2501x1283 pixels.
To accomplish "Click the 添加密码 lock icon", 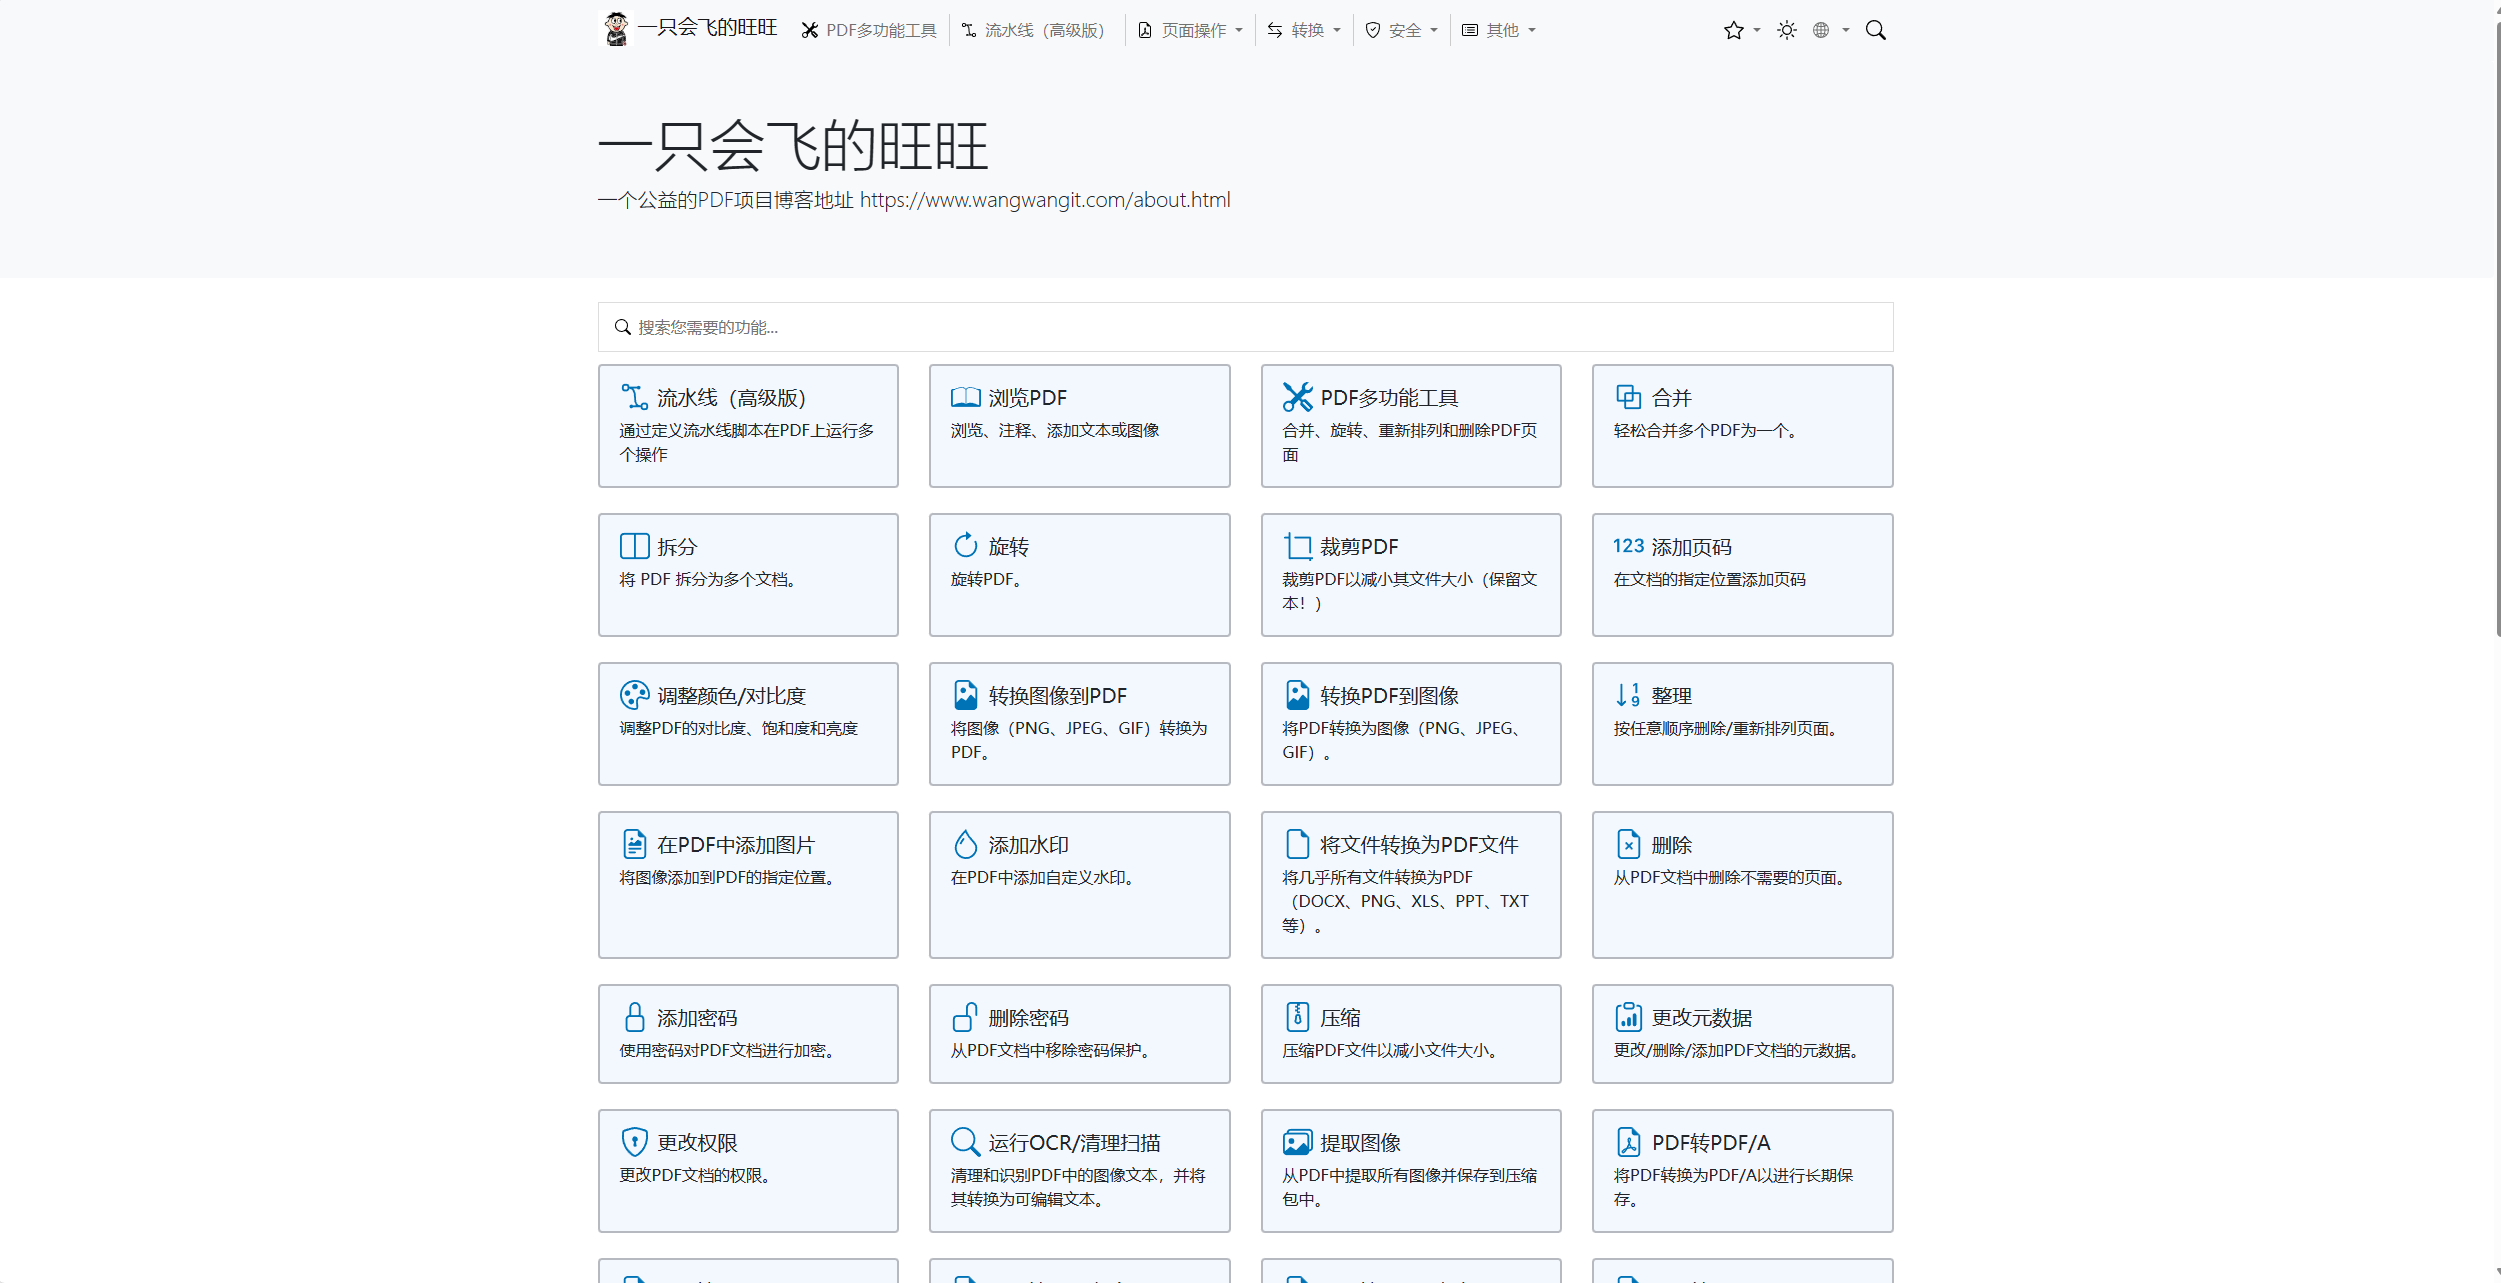I will click(x=634, y=1017).
